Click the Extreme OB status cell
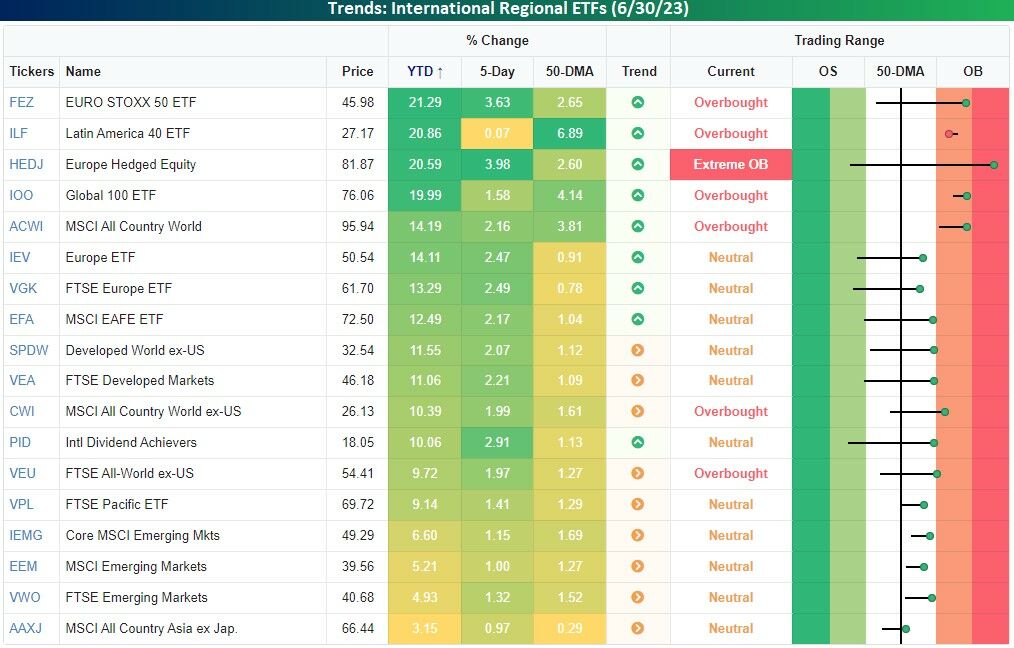Viewport: 1014px width, 648px height. coord(731,164)
